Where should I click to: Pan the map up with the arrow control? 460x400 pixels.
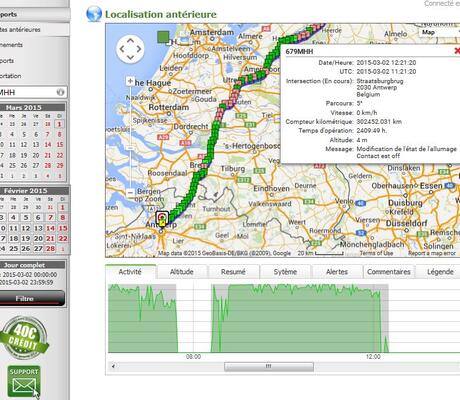tap(130, 41)
